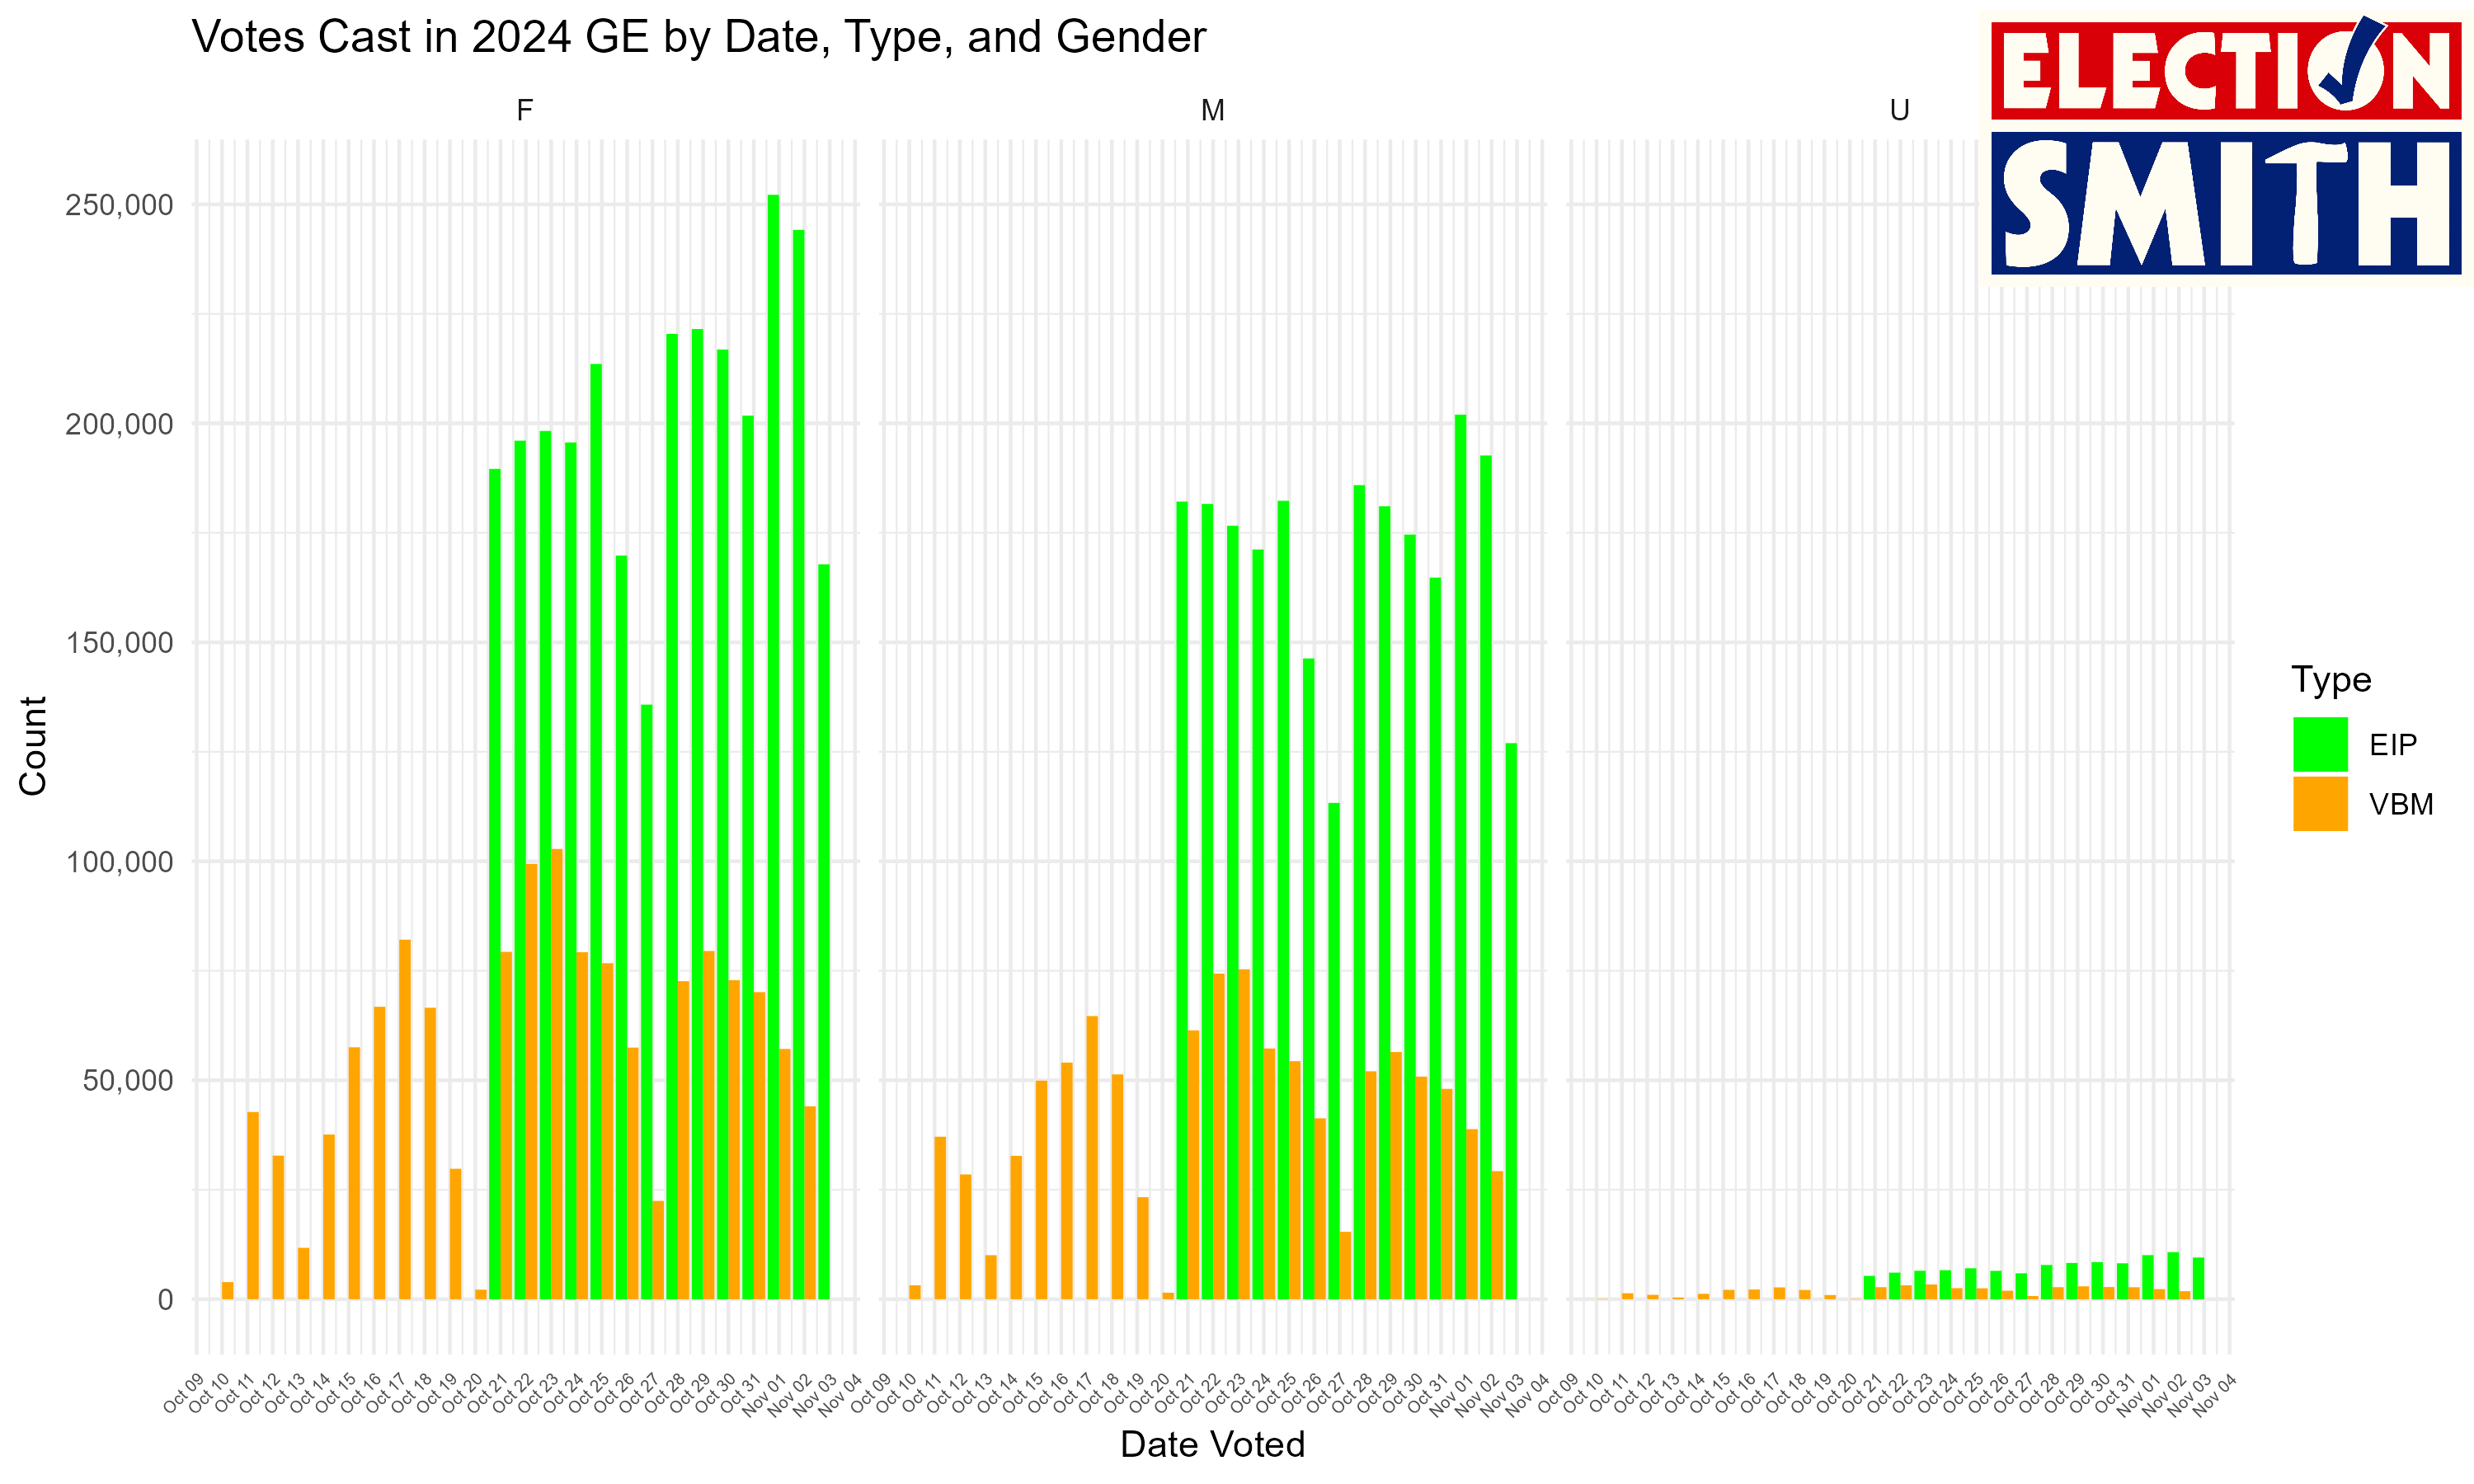Click the 200,000 y-axis label
The width and height of the screenshot is (2474, 1484).
(119, 425)
